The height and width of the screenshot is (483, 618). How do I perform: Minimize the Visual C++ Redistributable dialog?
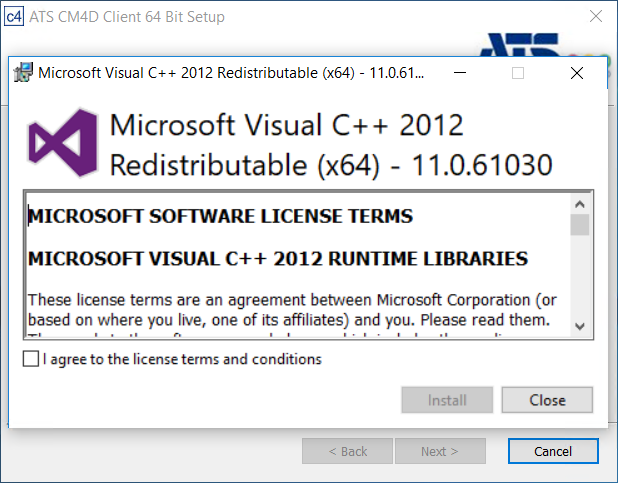point(459,73)
